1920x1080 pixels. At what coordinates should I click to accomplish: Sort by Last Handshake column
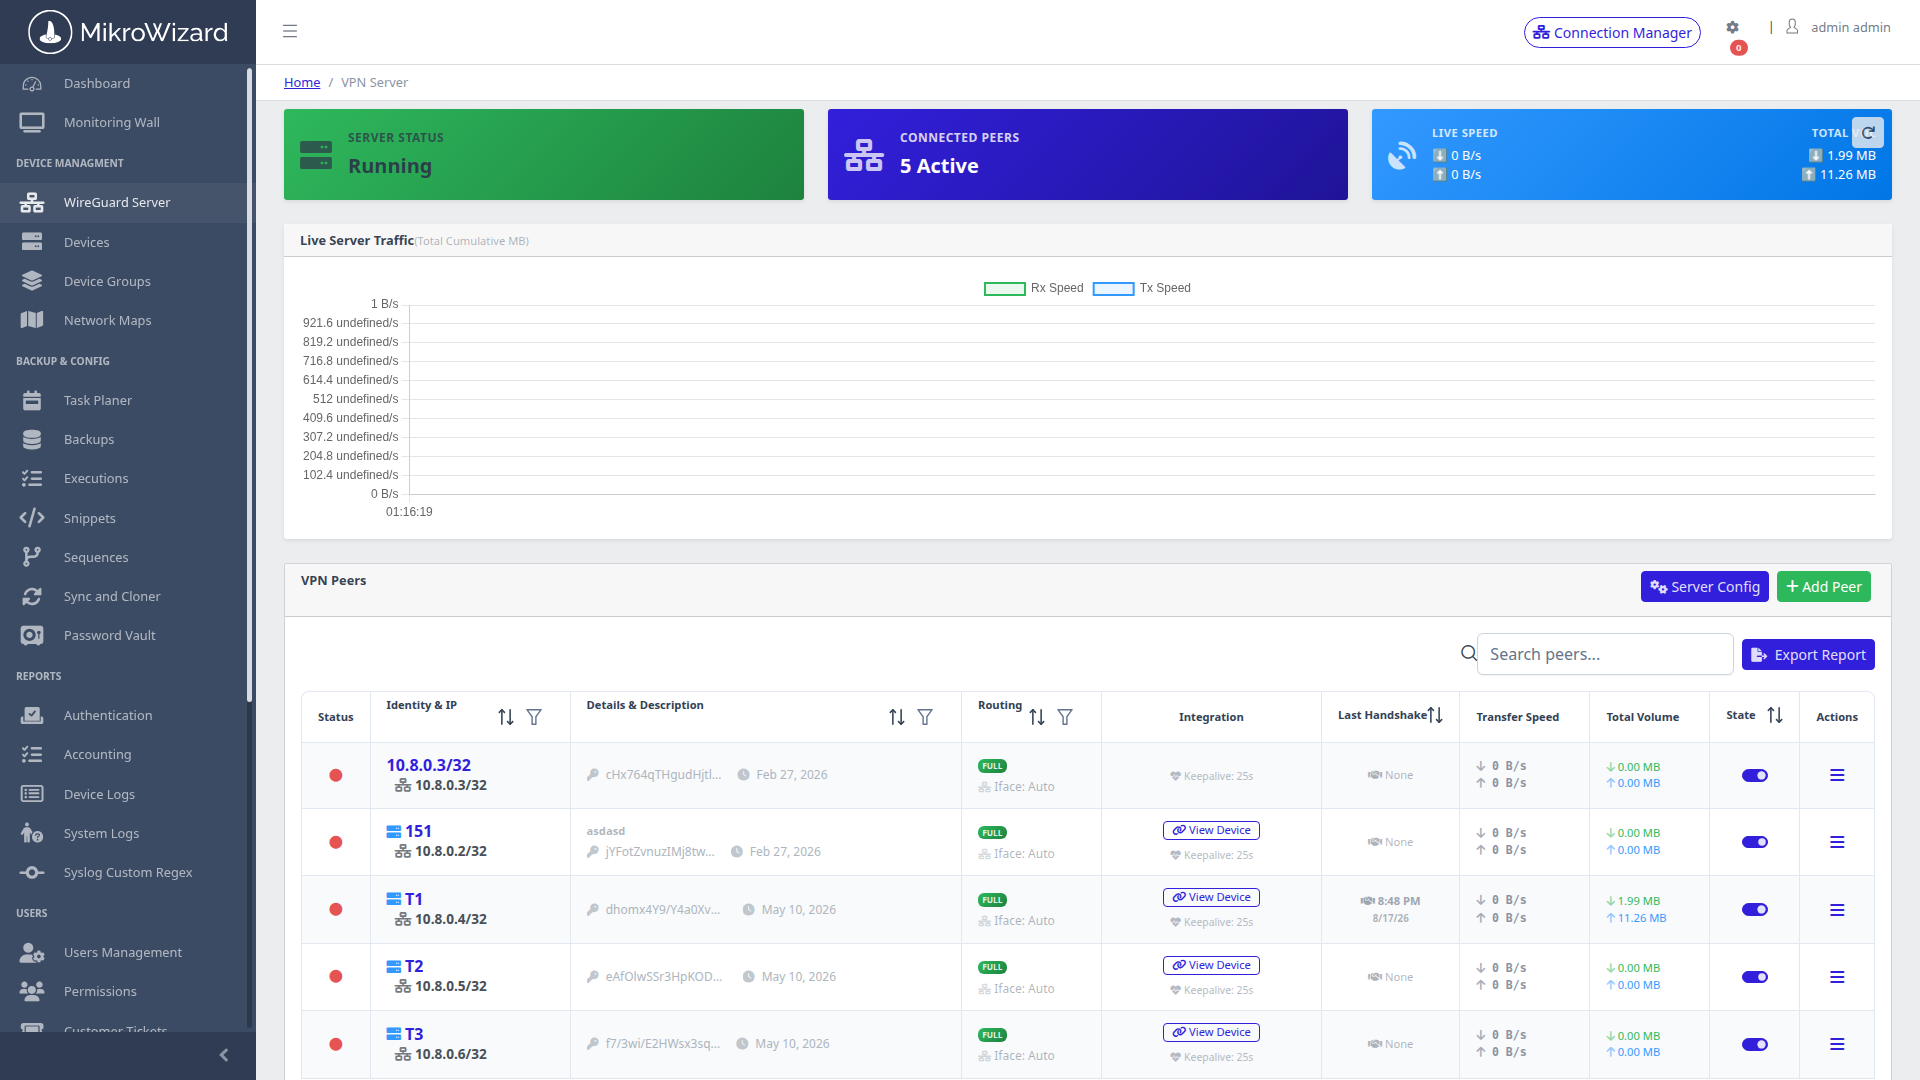point(1435,715)
